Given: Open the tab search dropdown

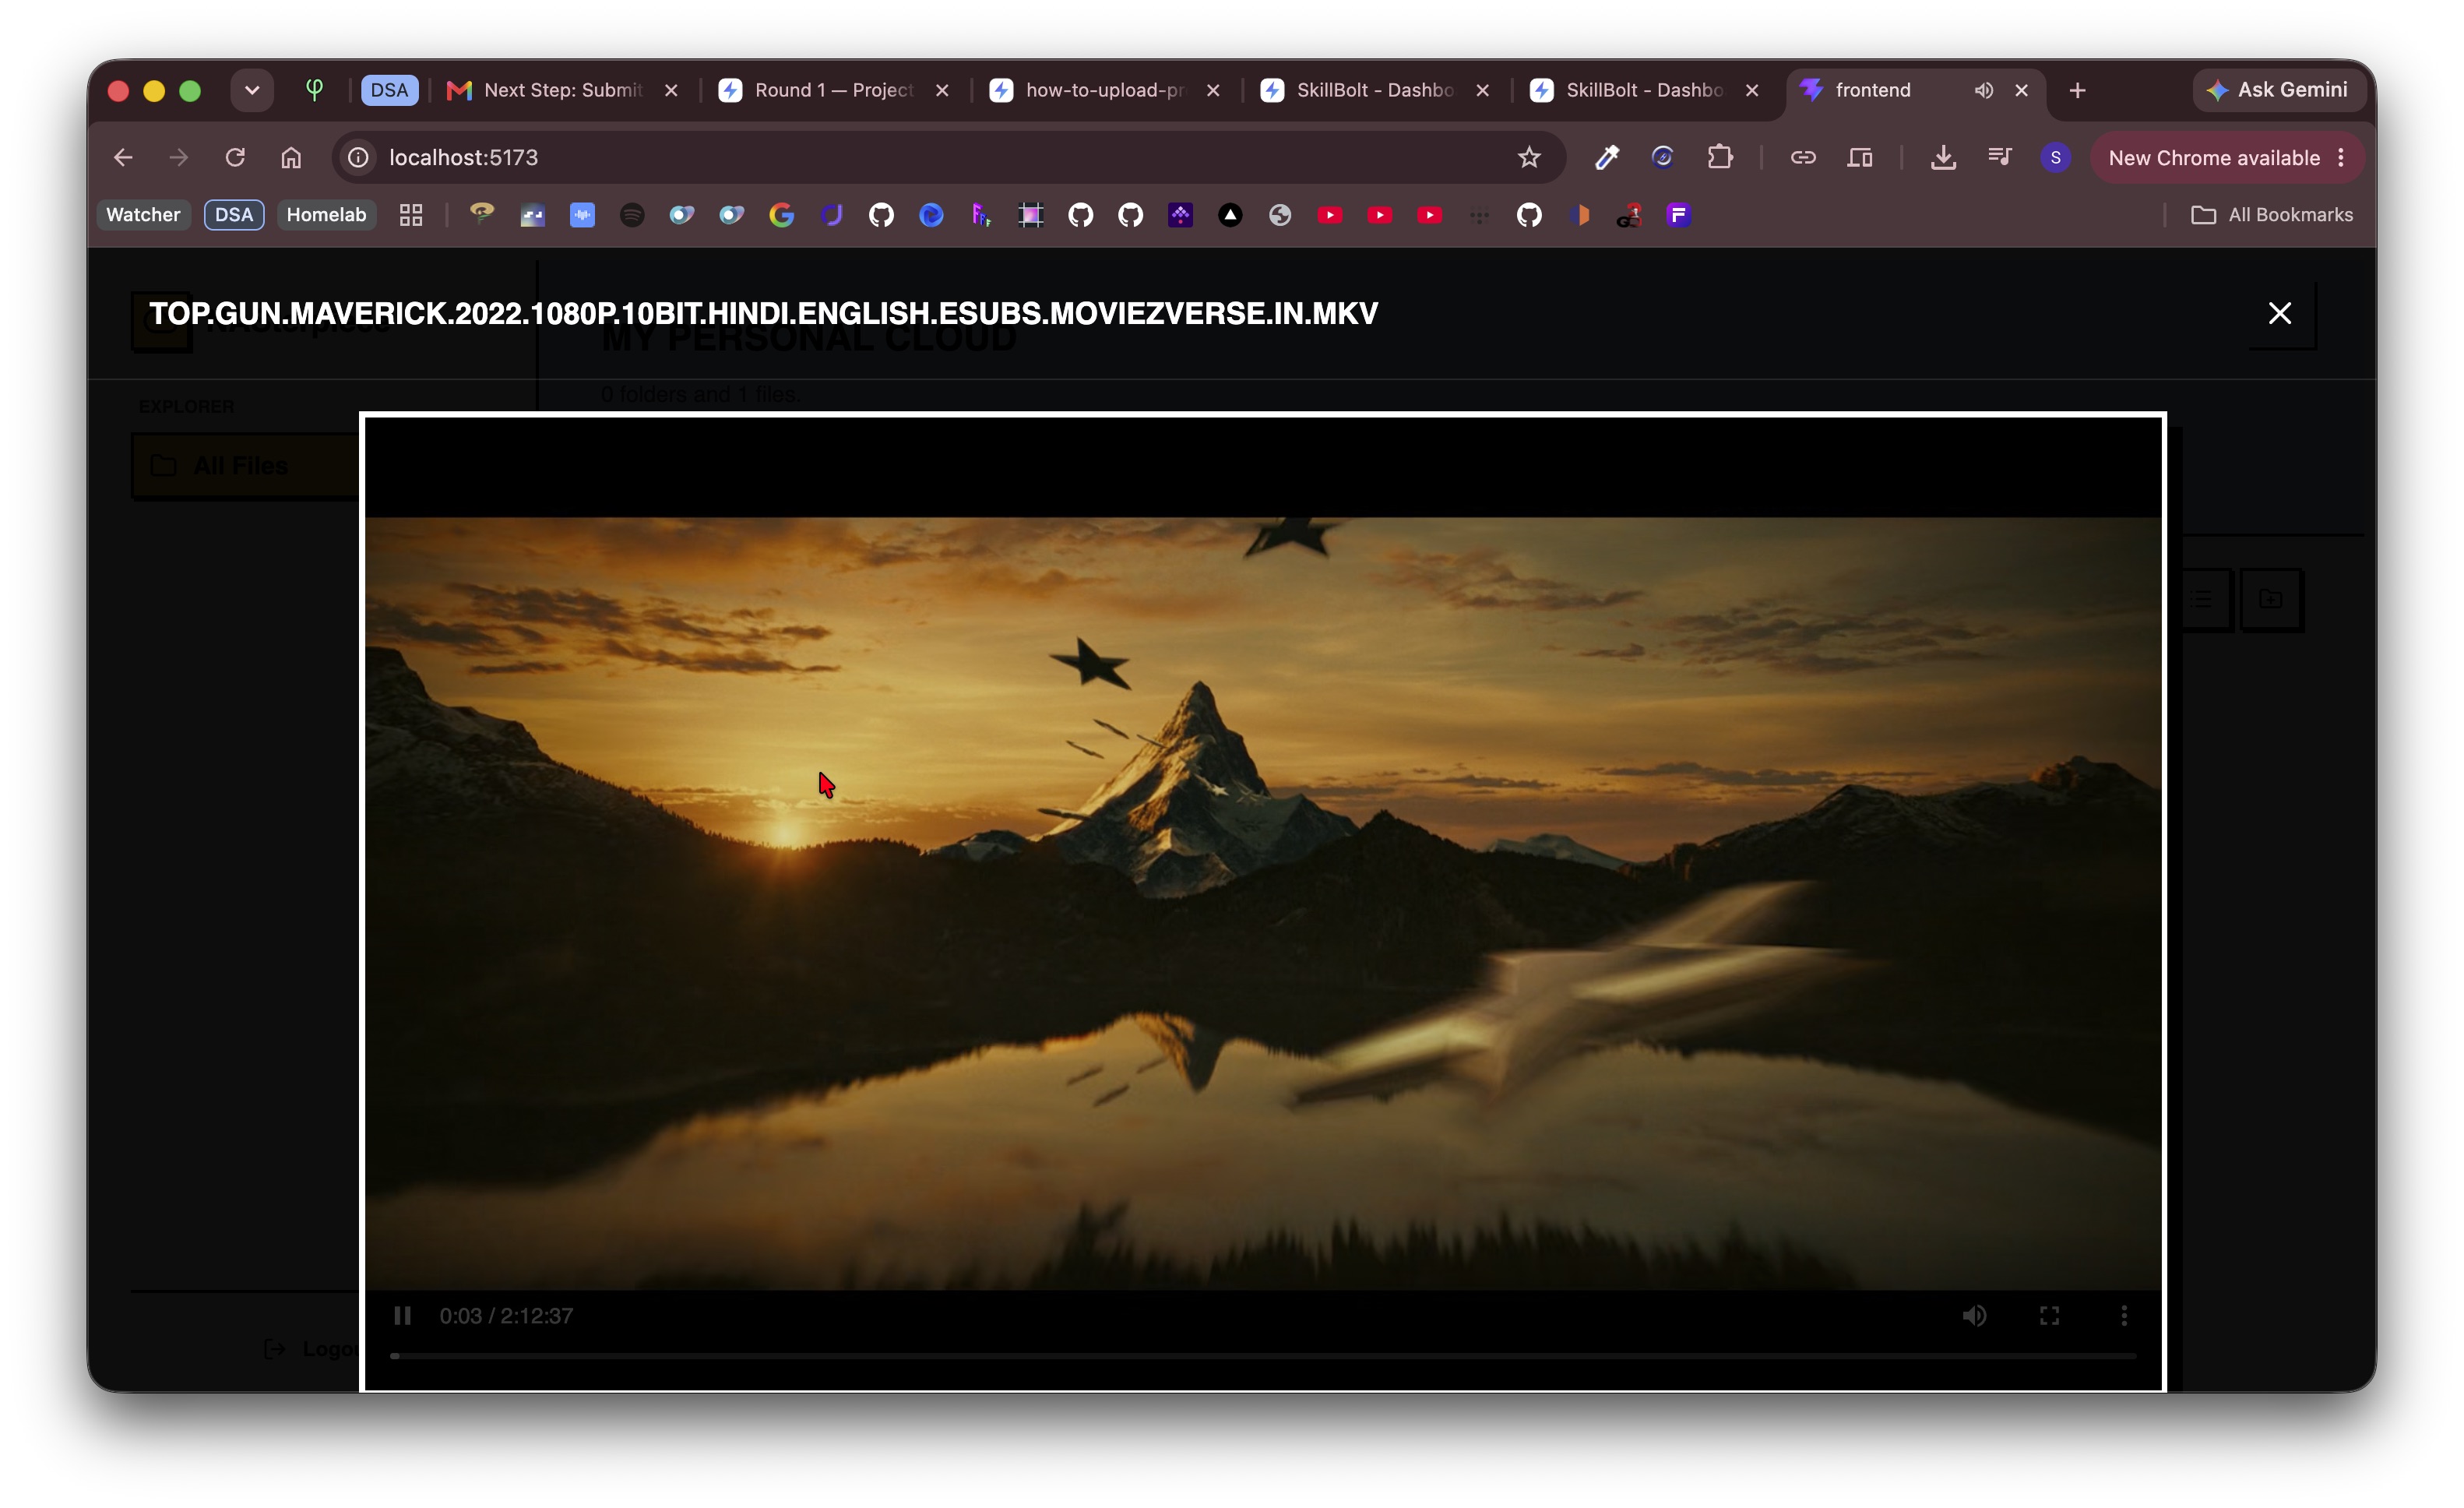Looking at the screenshot, I should click(x=252, y=90).
